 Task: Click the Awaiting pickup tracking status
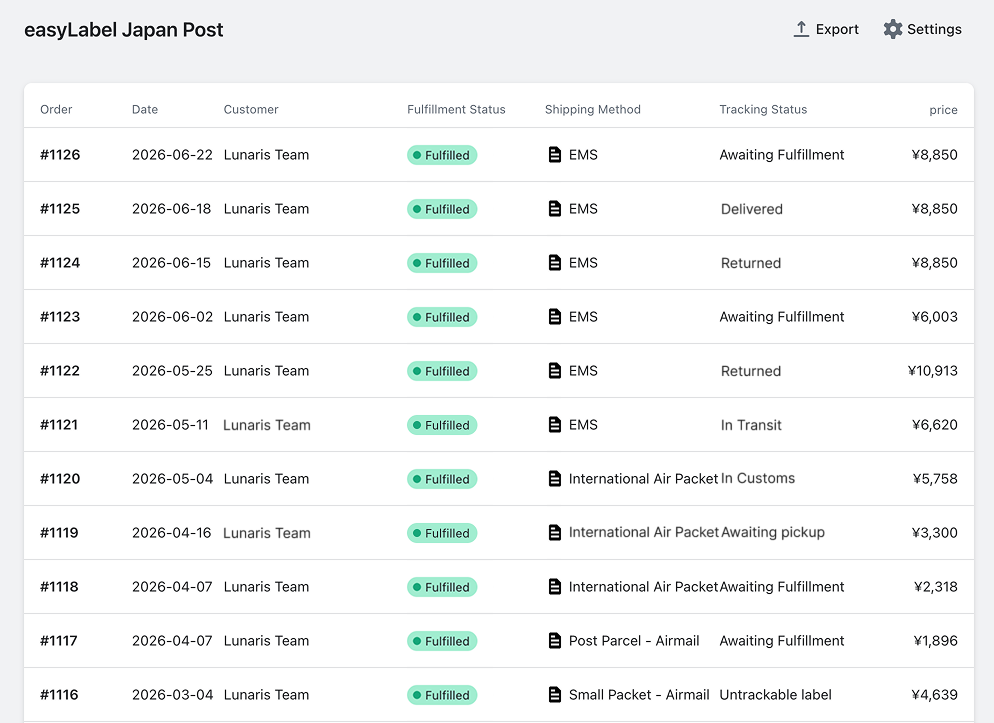click(x=773, y=532)
